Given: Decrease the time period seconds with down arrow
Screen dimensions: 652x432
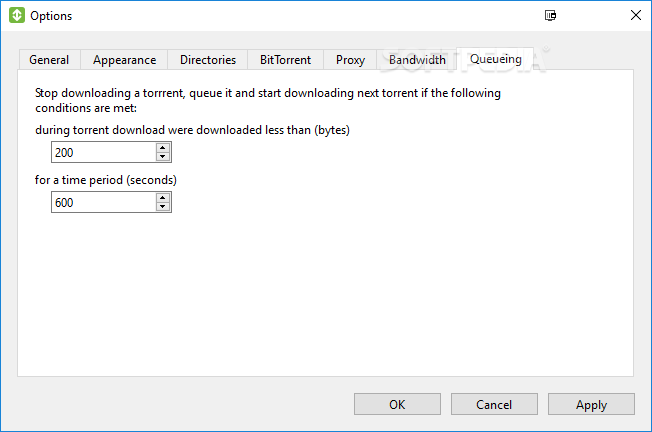Looking at the screenshot, I should 162,207.
